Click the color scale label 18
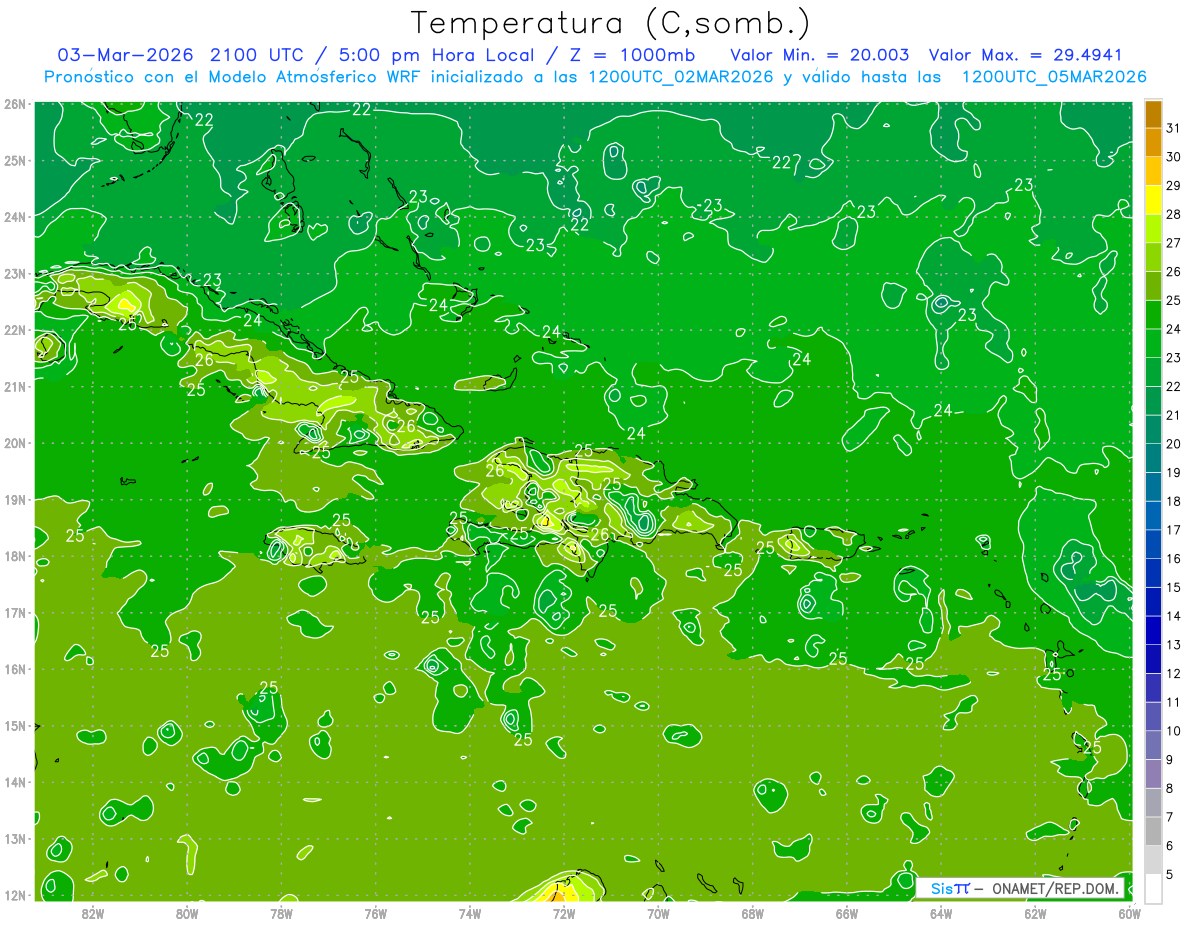The width and height of the screenshot is (1200, 927). click(x=1173, y=500)
